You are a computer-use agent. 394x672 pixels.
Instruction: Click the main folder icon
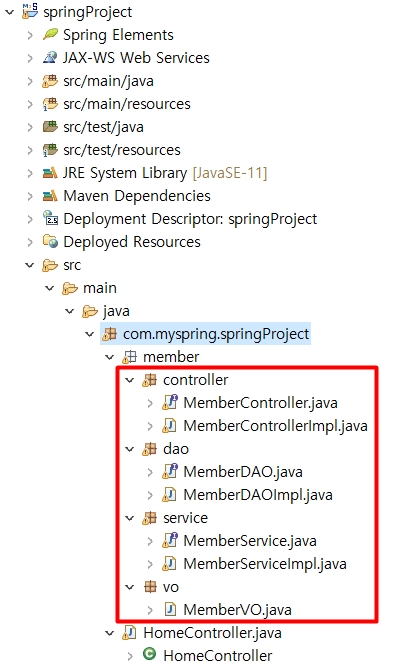tap(70, 288)
